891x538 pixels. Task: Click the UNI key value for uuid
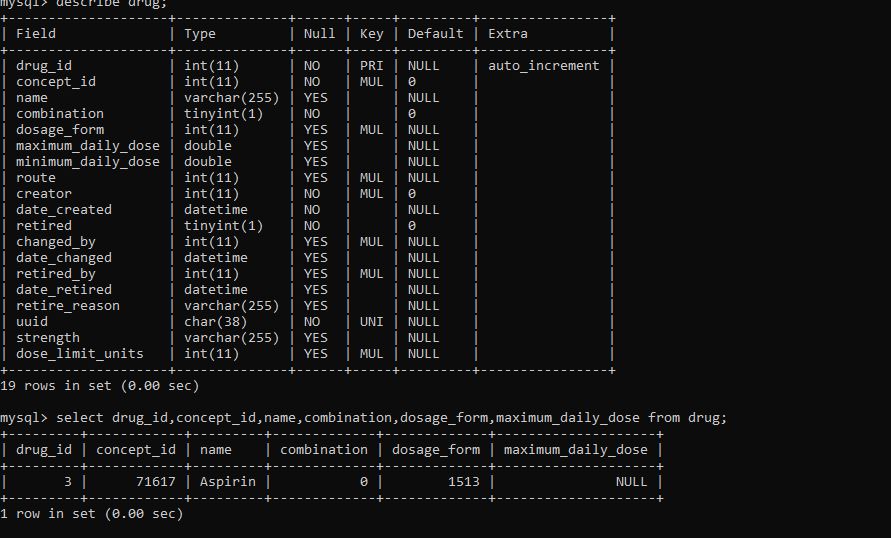[x=371, y=322]
